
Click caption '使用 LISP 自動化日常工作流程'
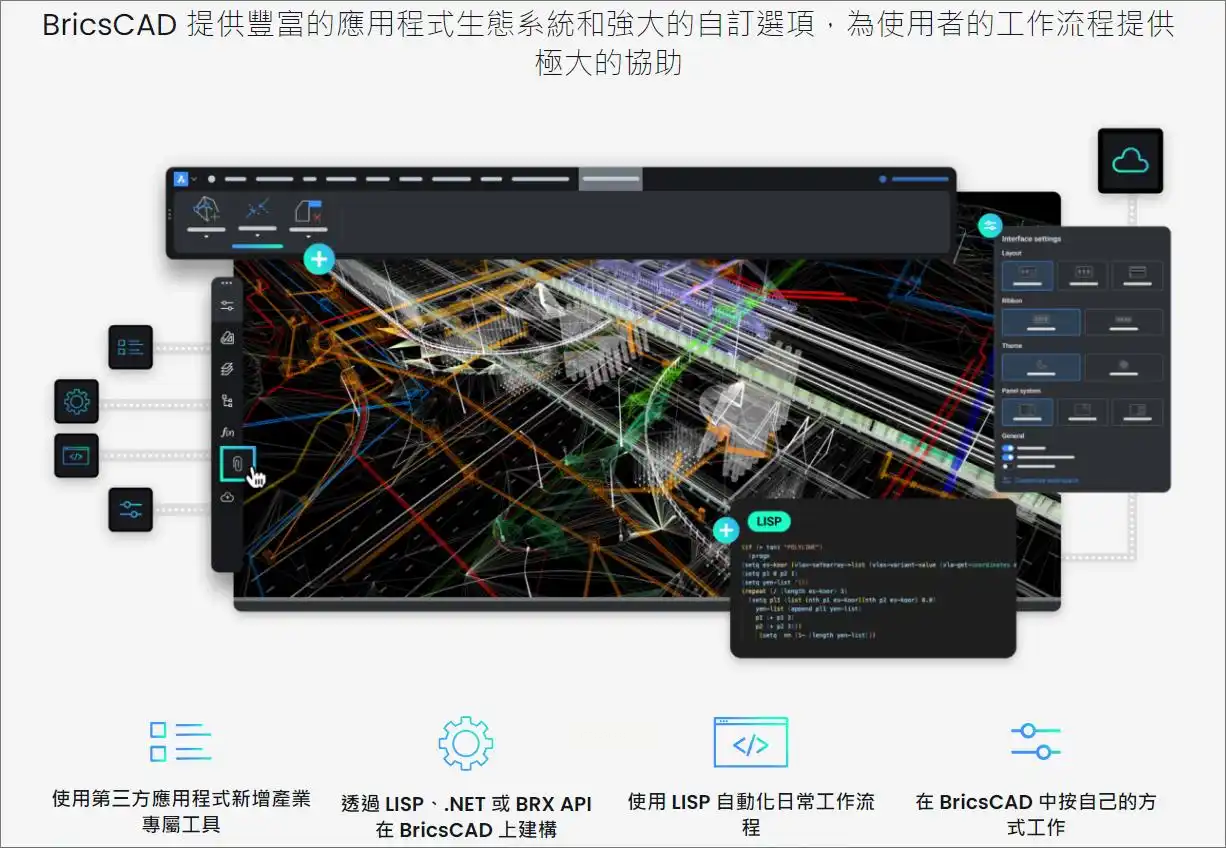pyautogui.click(x=751, y=814)
